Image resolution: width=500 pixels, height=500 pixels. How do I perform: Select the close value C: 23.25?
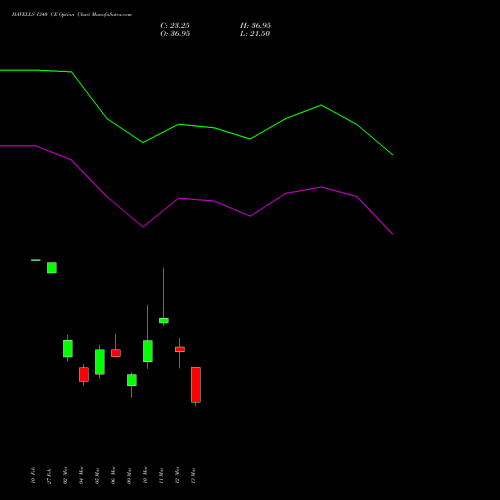coord(175,26)
